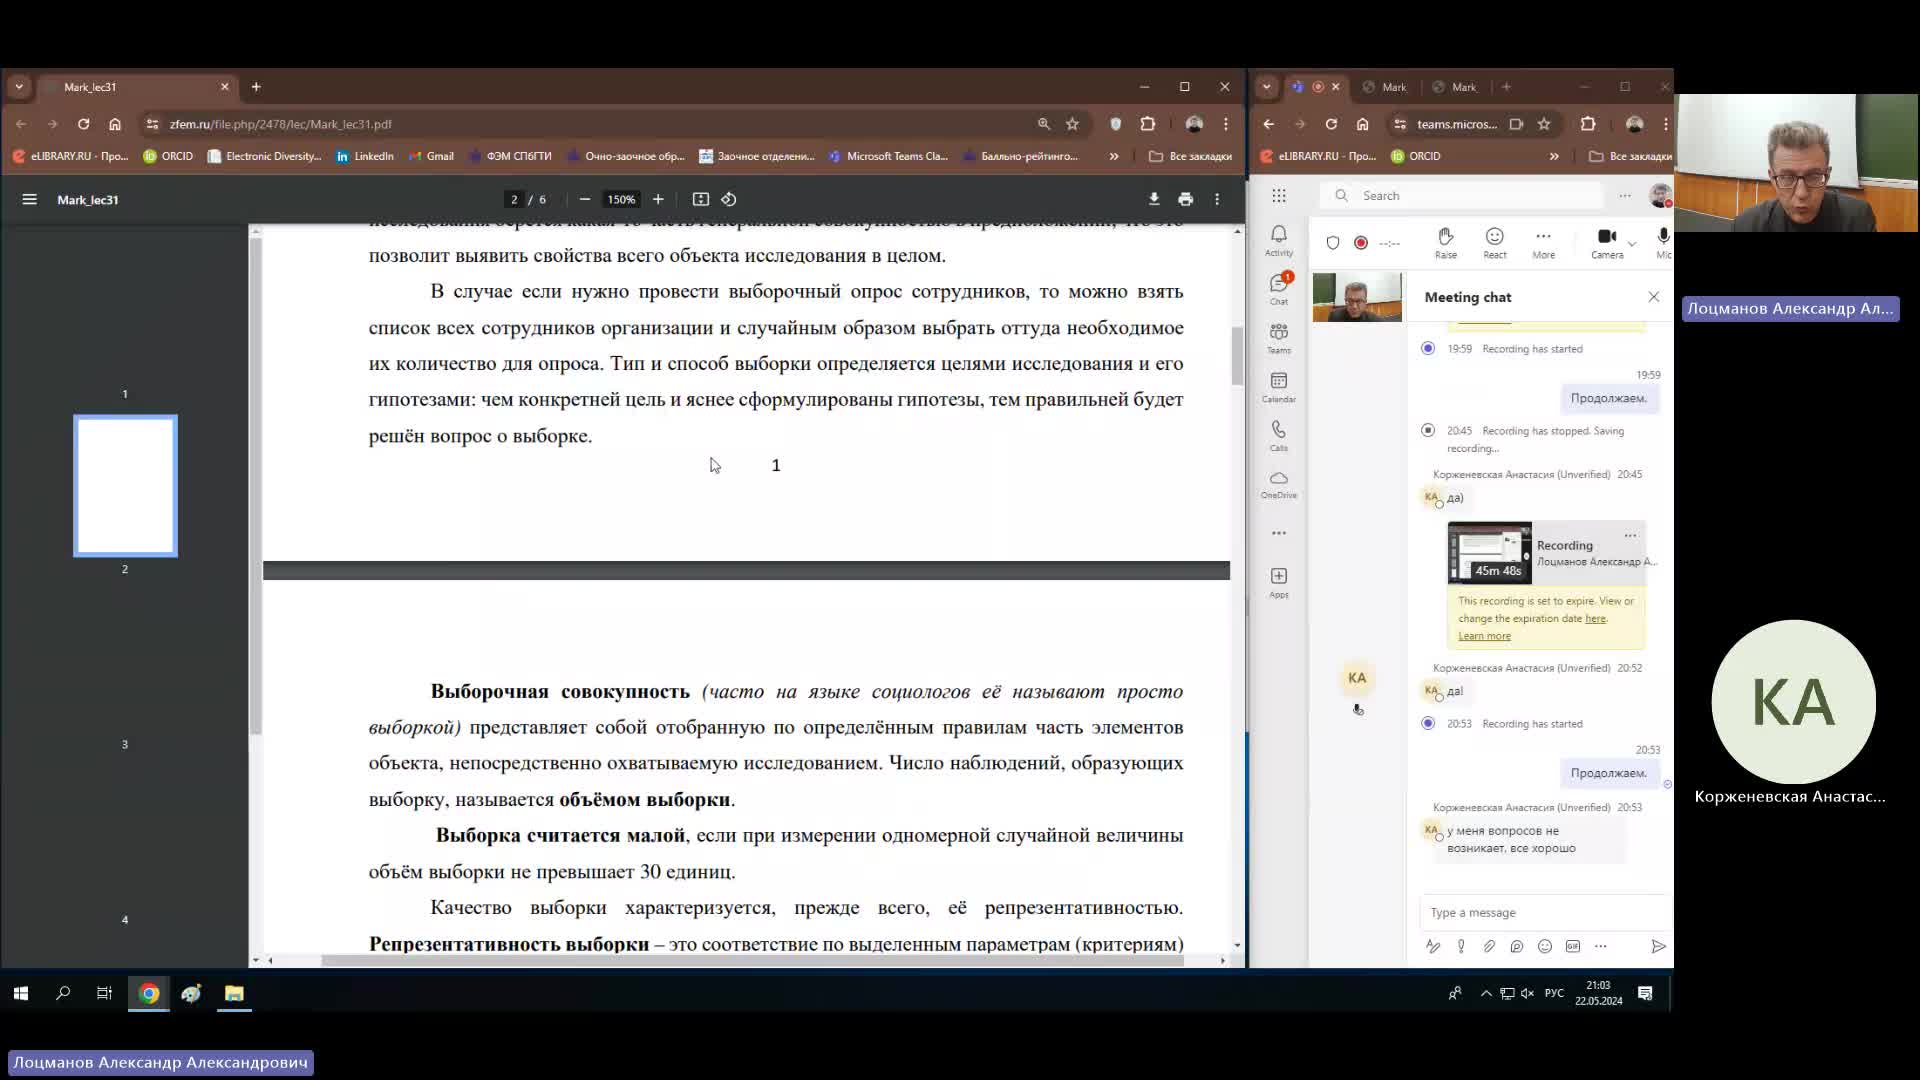Attach a file in meeting chat

point(1489,946)
